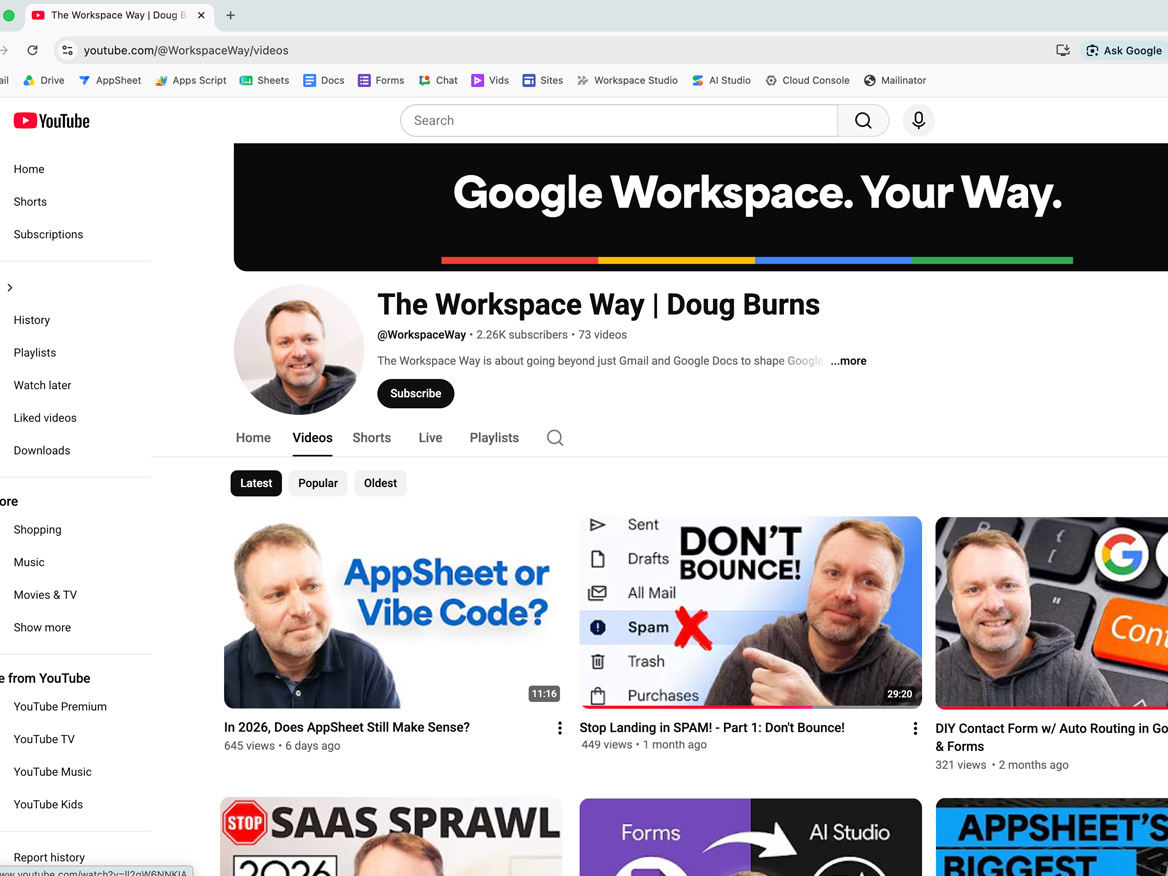Image resolution: width=1168 pixels, height=876 pixels.
Task: Open Downloads in sidebar
Action: [42, 451]
